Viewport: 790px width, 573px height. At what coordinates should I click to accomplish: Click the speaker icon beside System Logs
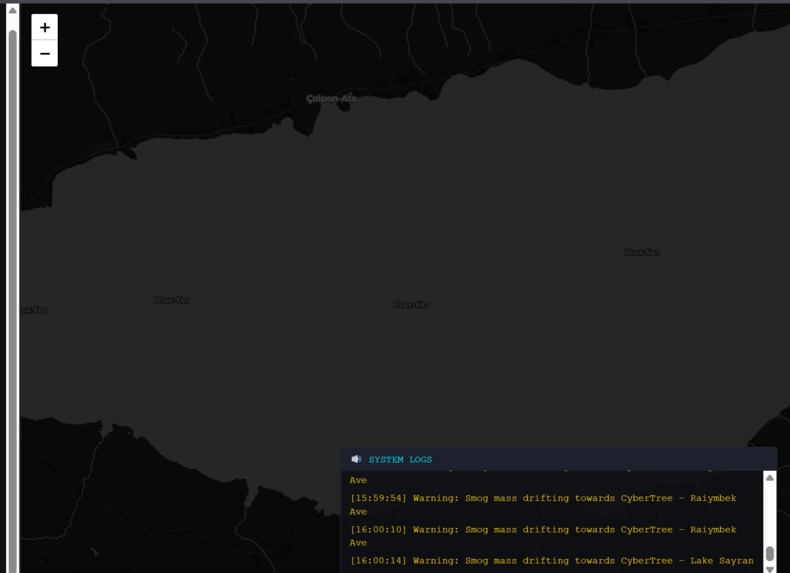356,459
